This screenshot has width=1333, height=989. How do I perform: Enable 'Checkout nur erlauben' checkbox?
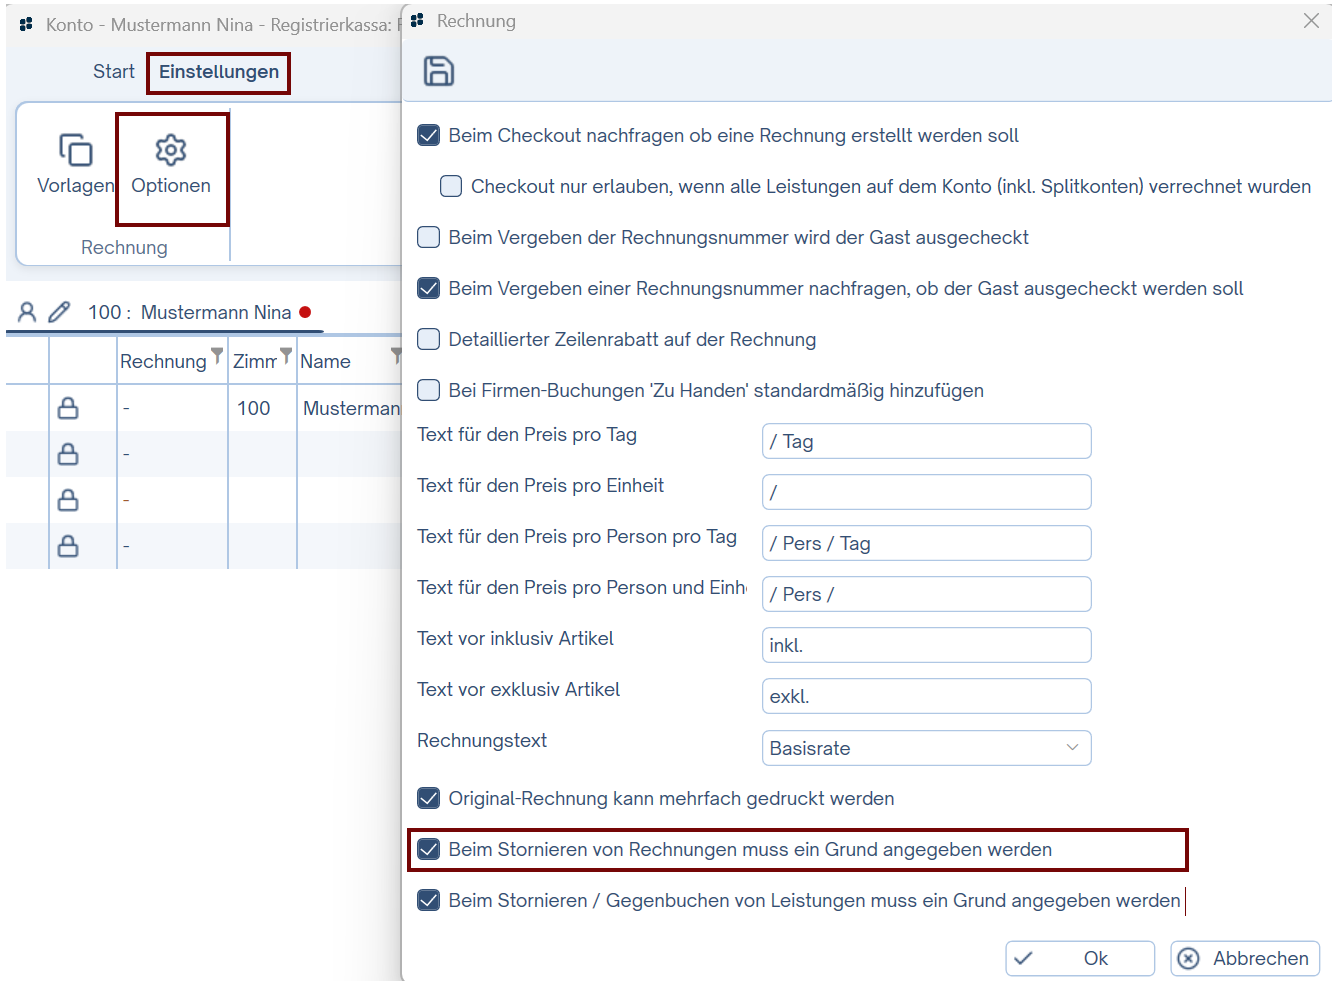(451, 186)
